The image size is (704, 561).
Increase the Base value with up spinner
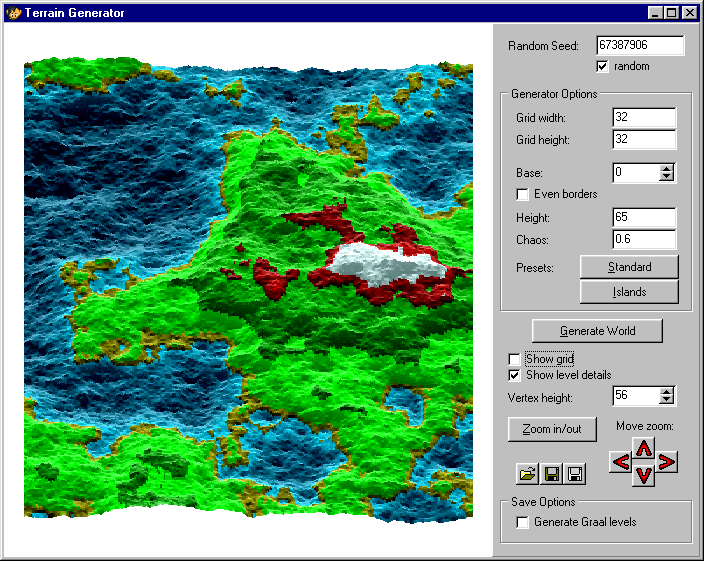[x=667, y=168]
